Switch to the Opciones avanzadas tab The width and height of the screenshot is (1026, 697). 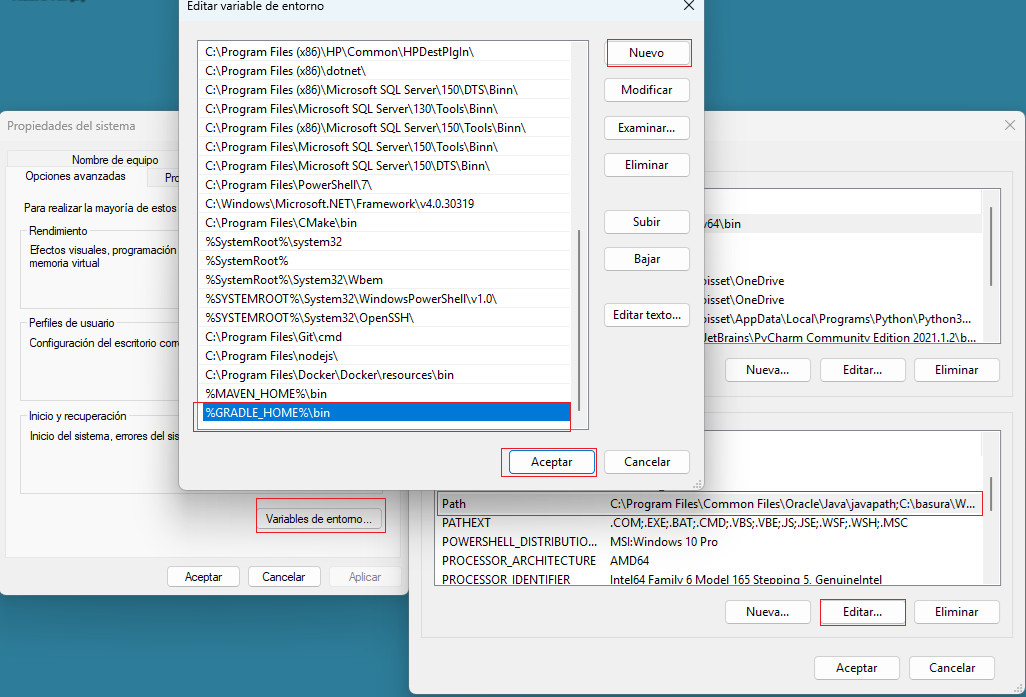[76, 176]
